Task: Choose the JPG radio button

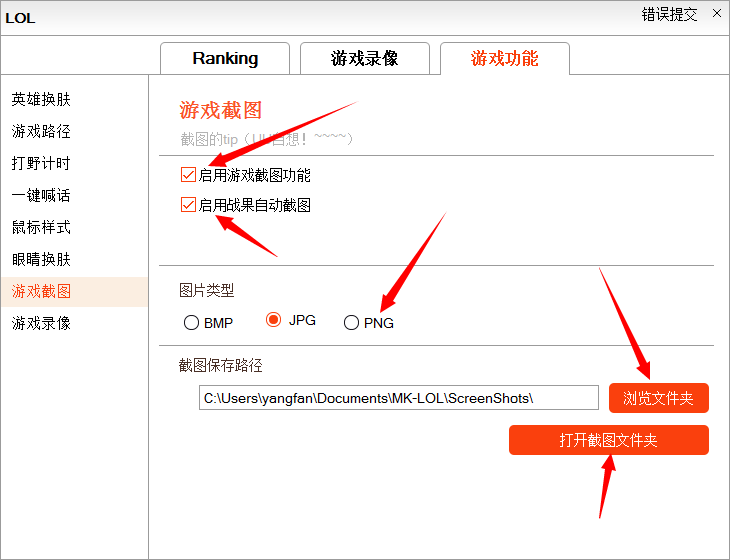Action: (x=273, y=320)
